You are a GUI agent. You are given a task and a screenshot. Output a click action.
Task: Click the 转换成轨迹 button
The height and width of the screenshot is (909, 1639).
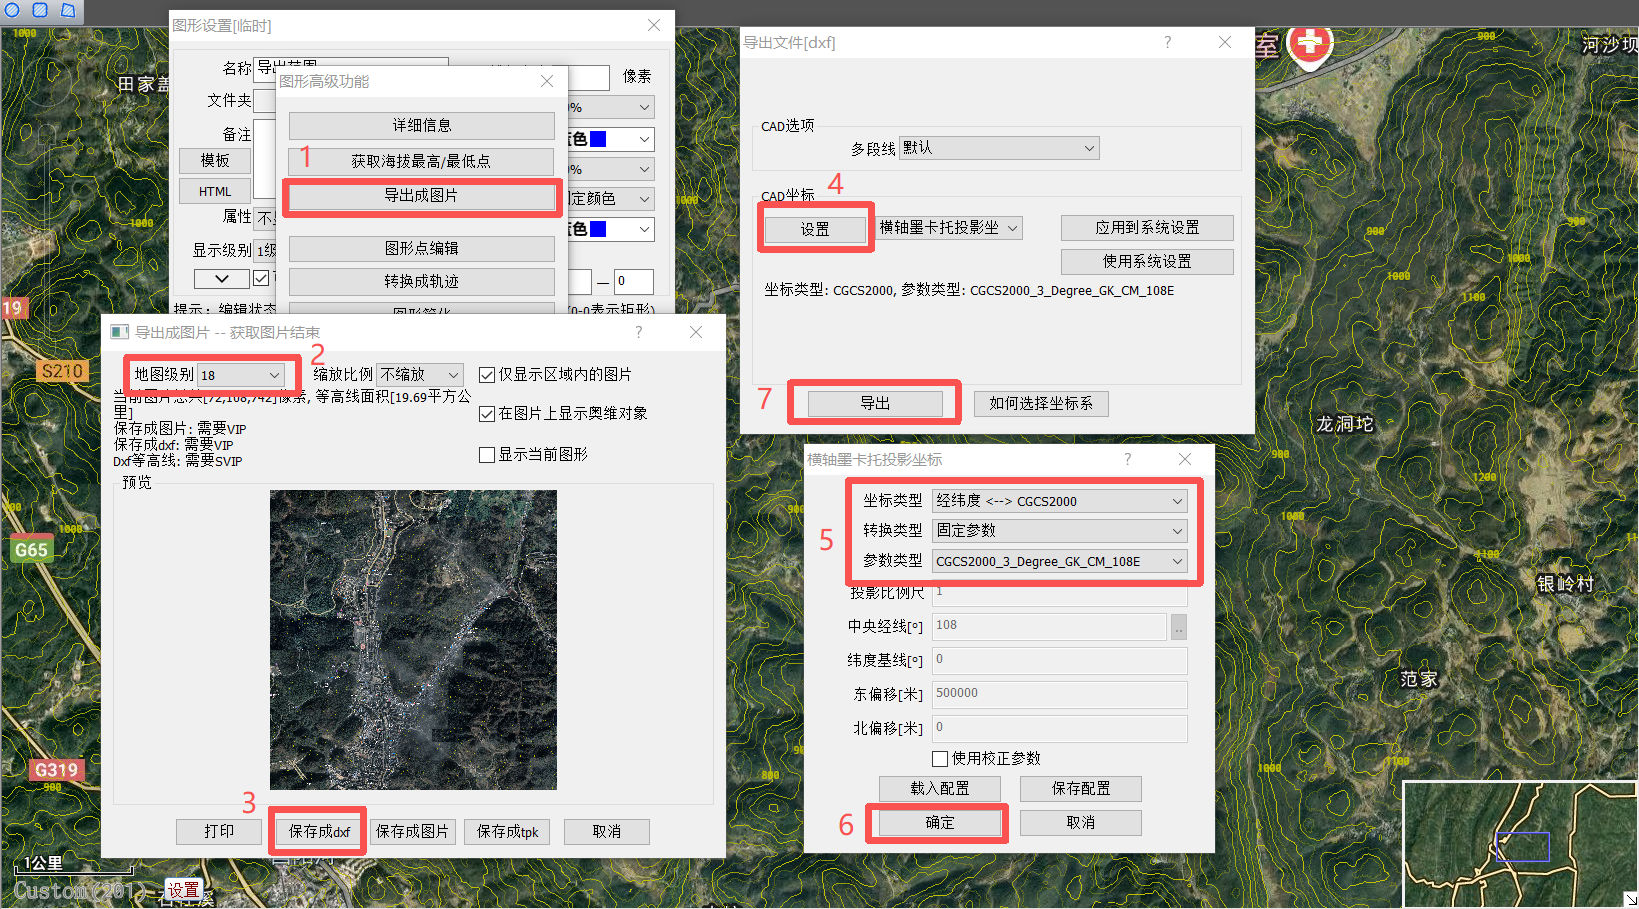pos(422,282)
